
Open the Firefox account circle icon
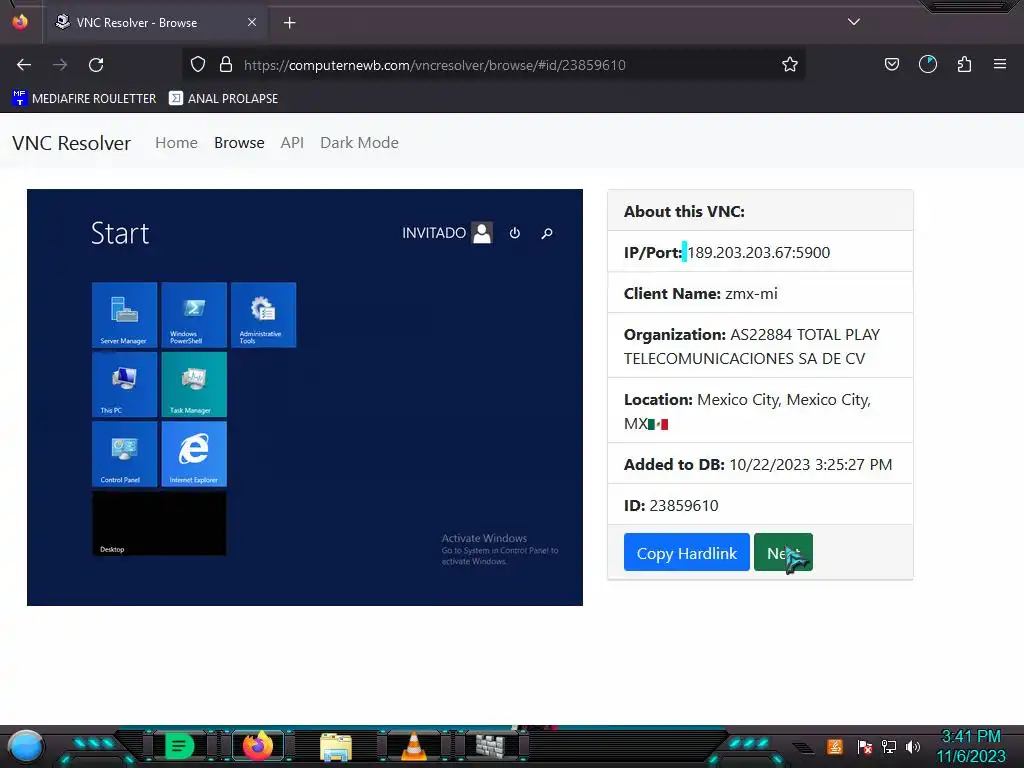[x=927, y=64]
